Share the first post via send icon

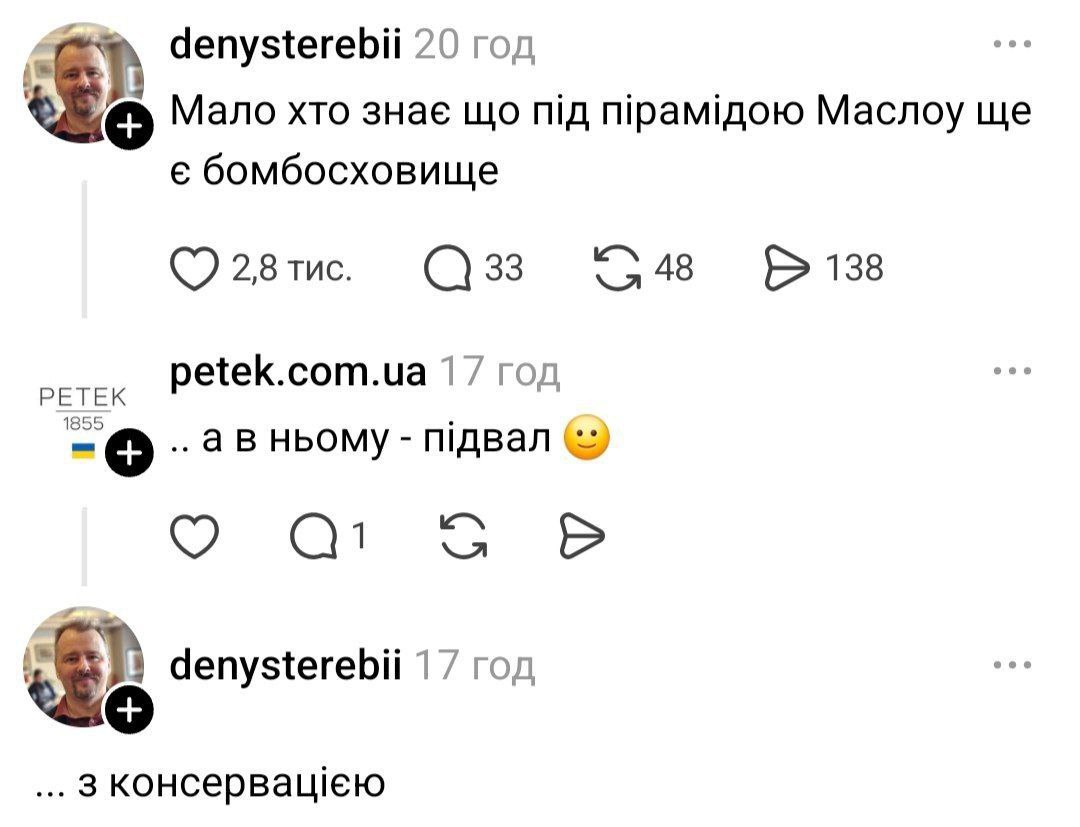point(787,268)
